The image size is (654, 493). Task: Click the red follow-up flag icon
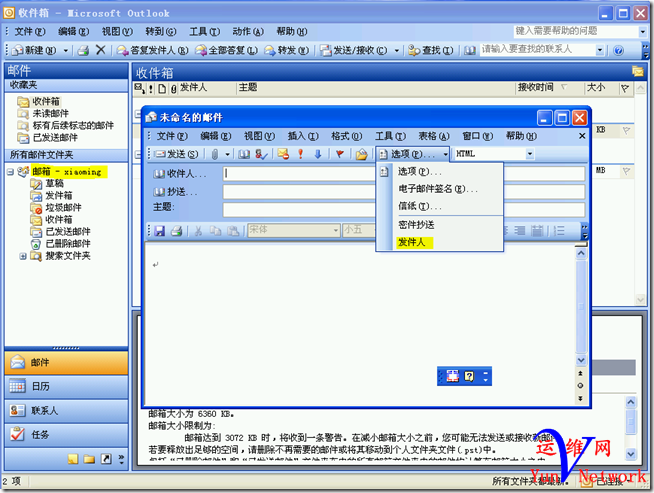pyautogui.click(x=340, y=154)
